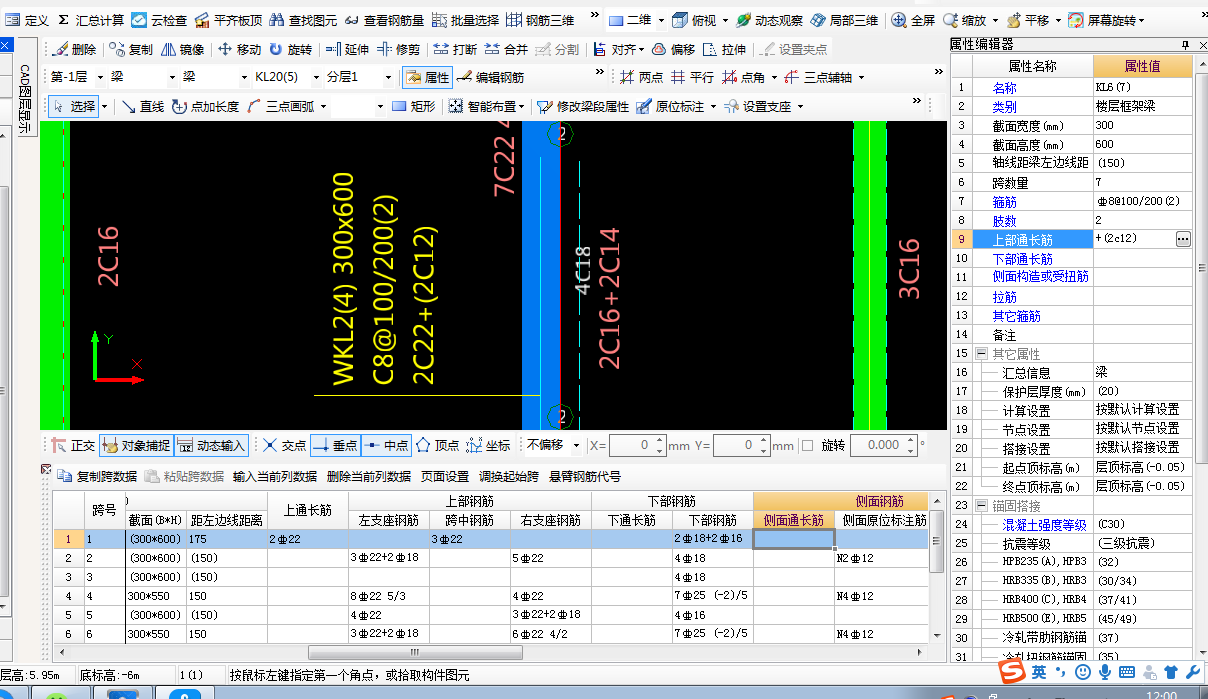Viewport: 1208px width, 699px height.
Task: Select 两点 two-point axis tool
Action: click(x=641, y=77)
